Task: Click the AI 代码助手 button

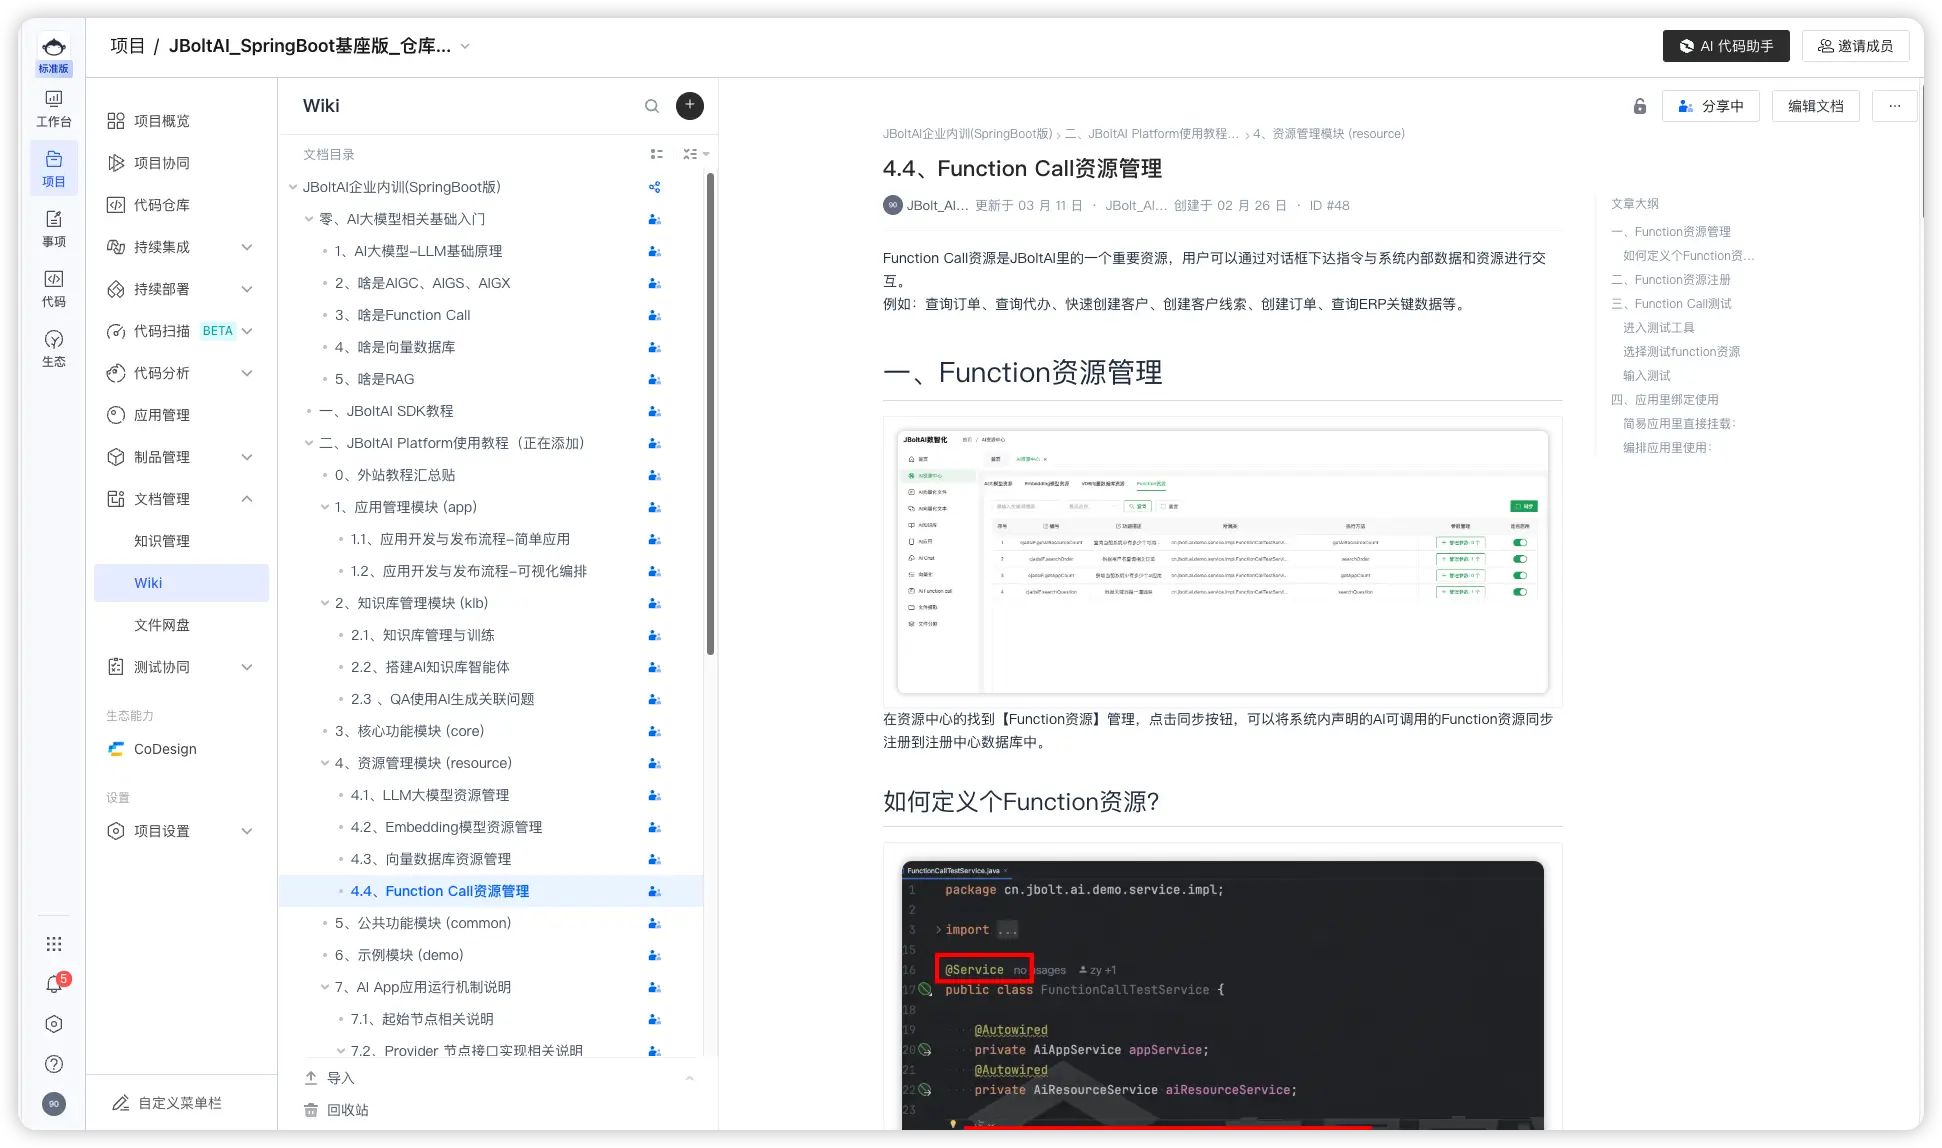Action: [1726, 46]
